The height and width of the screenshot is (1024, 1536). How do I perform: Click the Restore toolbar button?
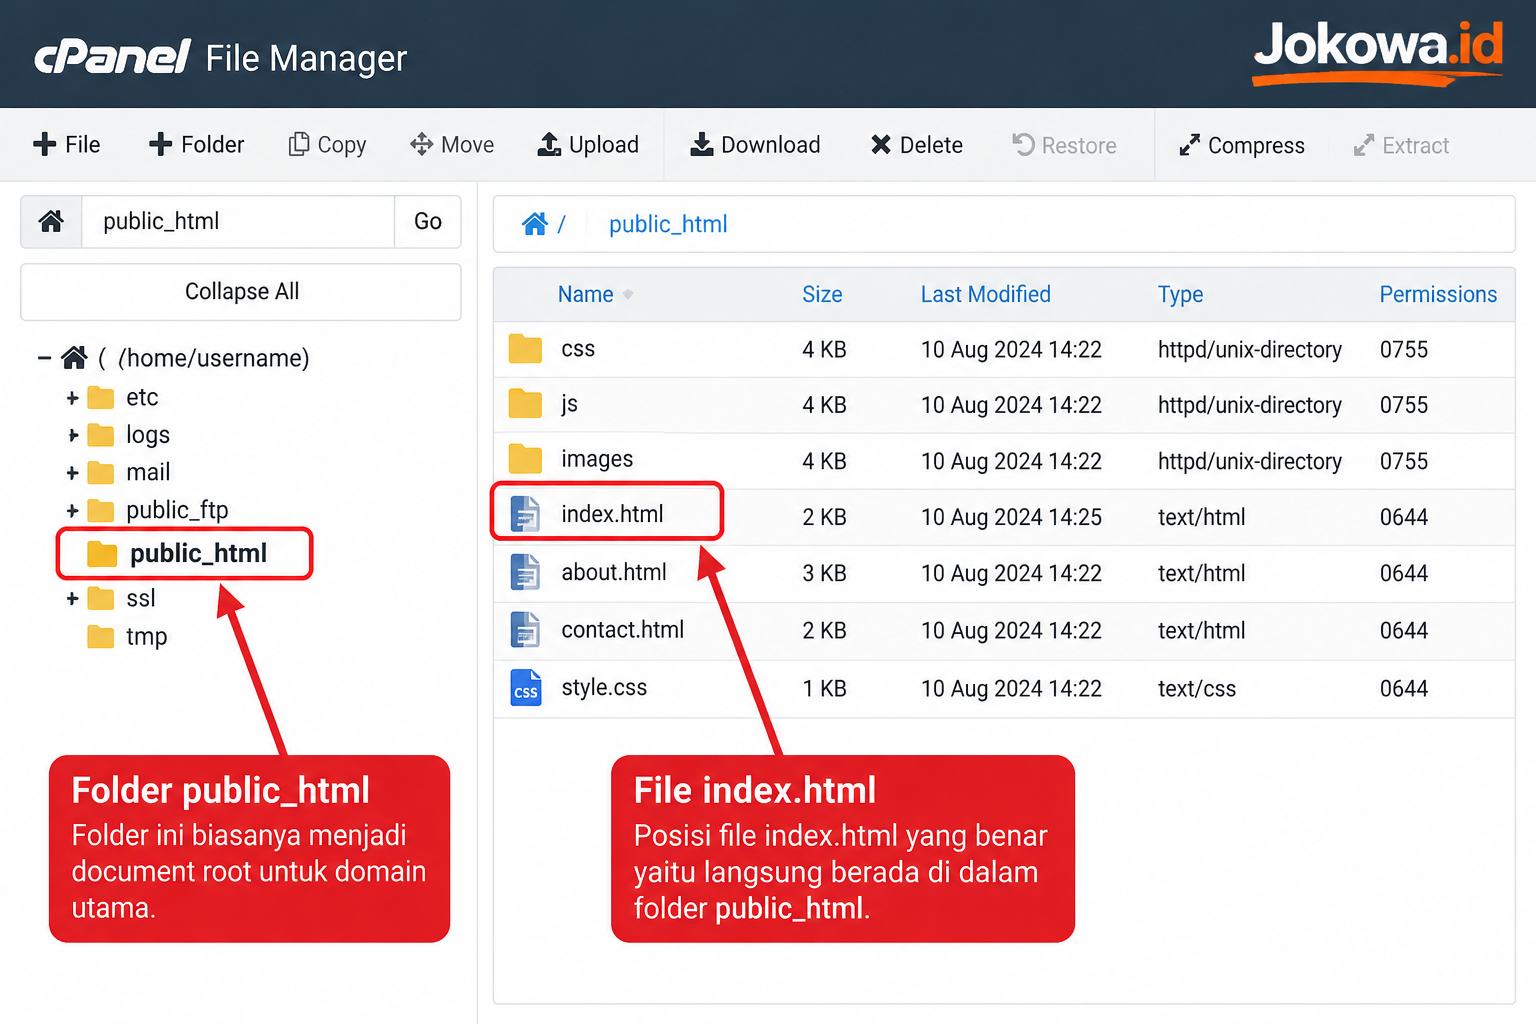[x=1064, y=145]
